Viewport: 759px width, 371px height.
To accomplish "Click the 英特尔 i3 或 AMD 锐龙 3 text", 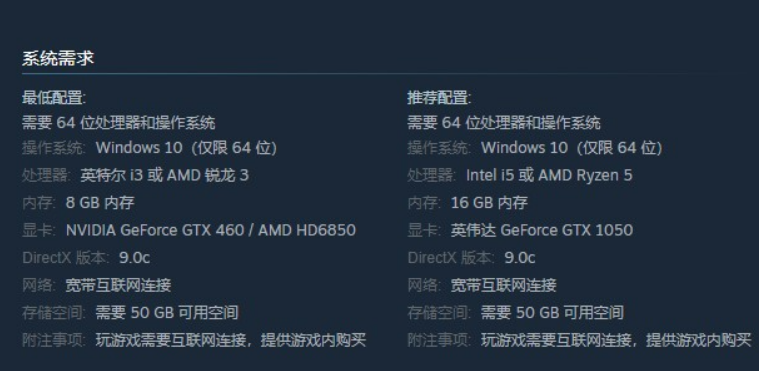I will (165, 175).
